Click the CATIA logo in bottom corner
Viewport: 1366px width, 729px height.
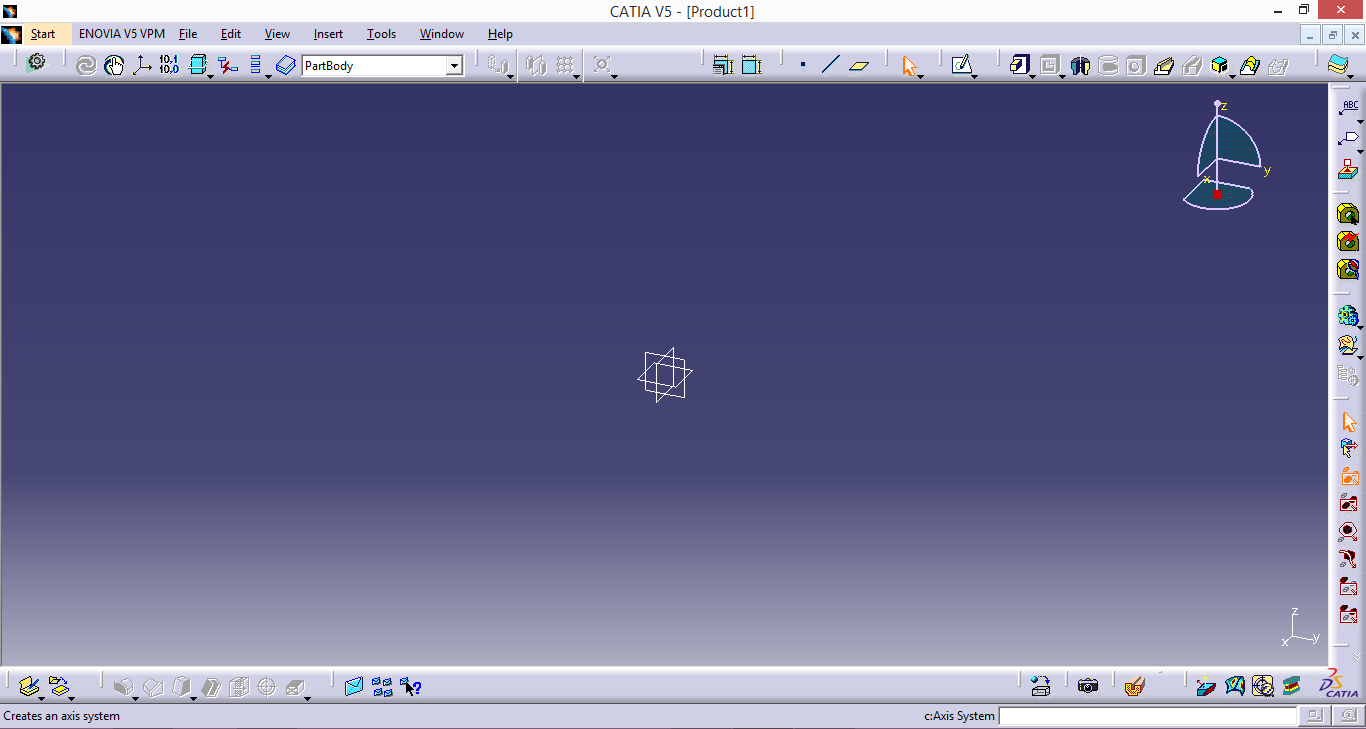point(1338,684)
